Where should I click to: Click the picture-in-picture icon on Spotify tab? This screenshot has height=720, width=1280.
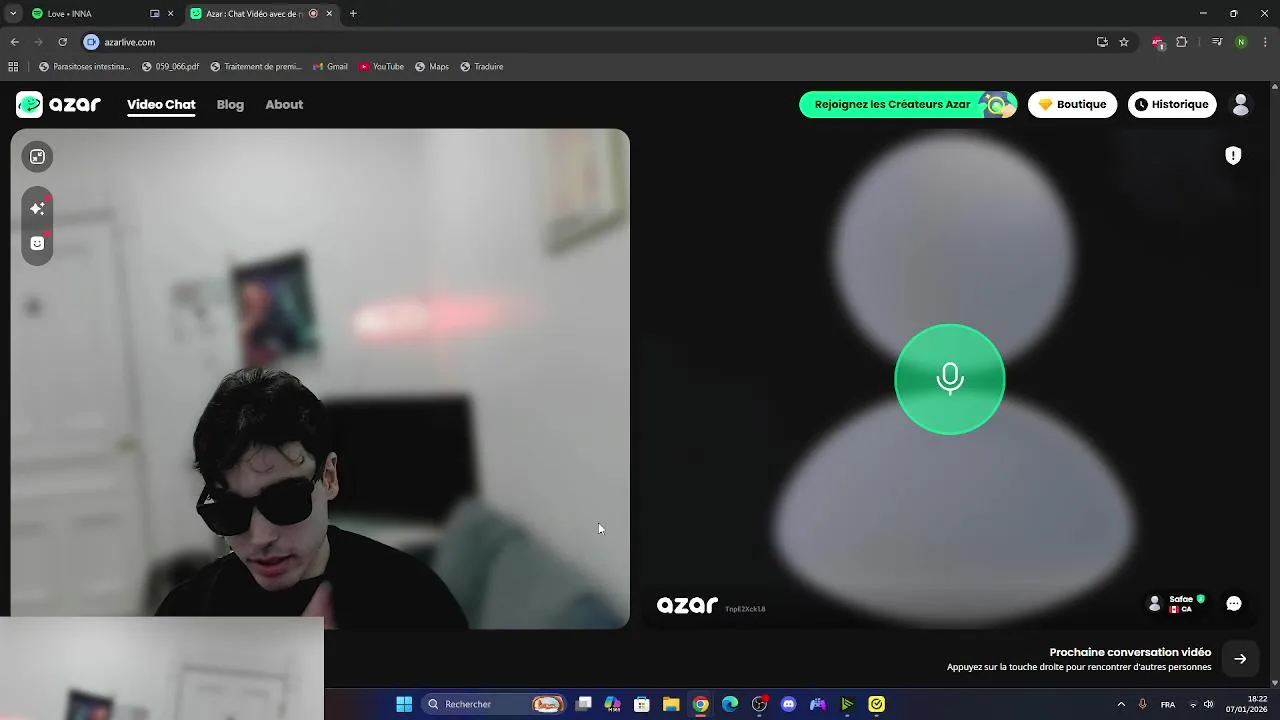click(154, 14)
